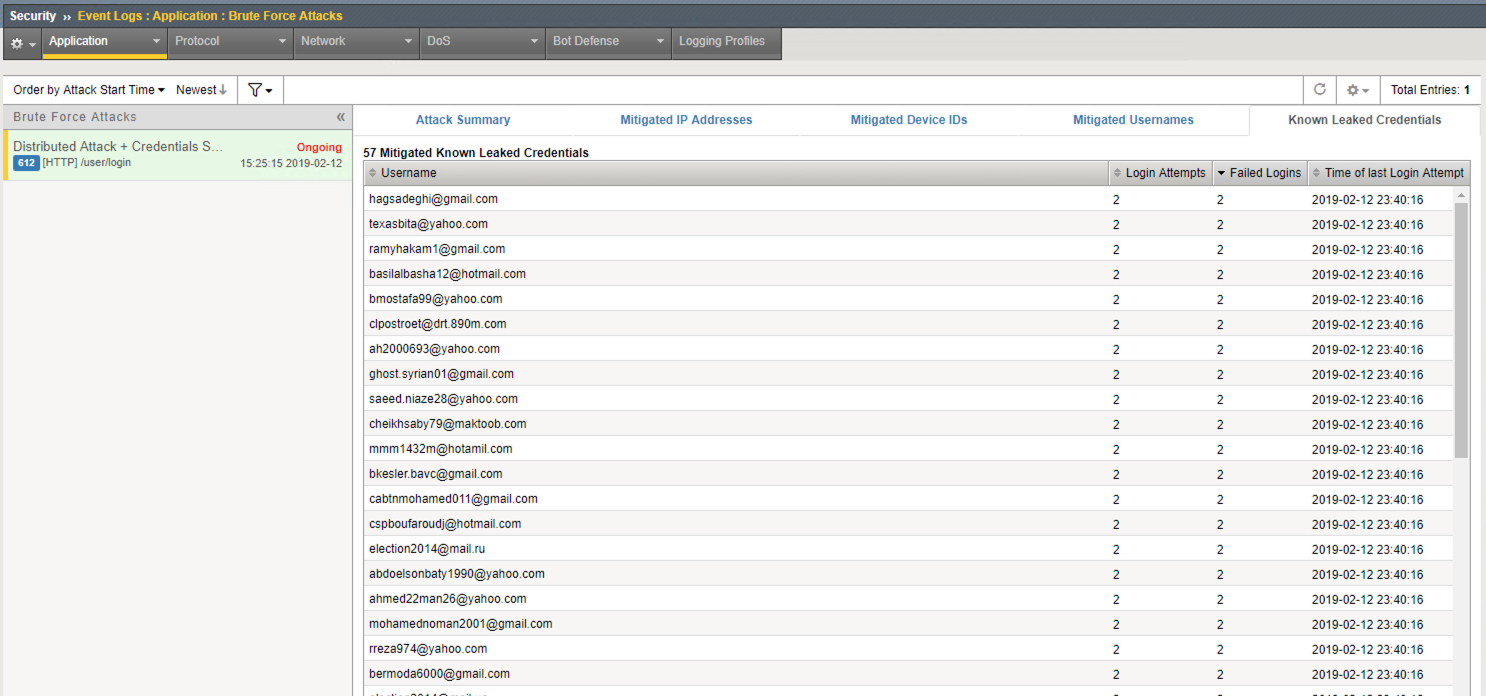The height and width of the screenshot is (696, 1486).
Task: Sort by Time of last Login Attempt
Action: [x=1389, y=173]
